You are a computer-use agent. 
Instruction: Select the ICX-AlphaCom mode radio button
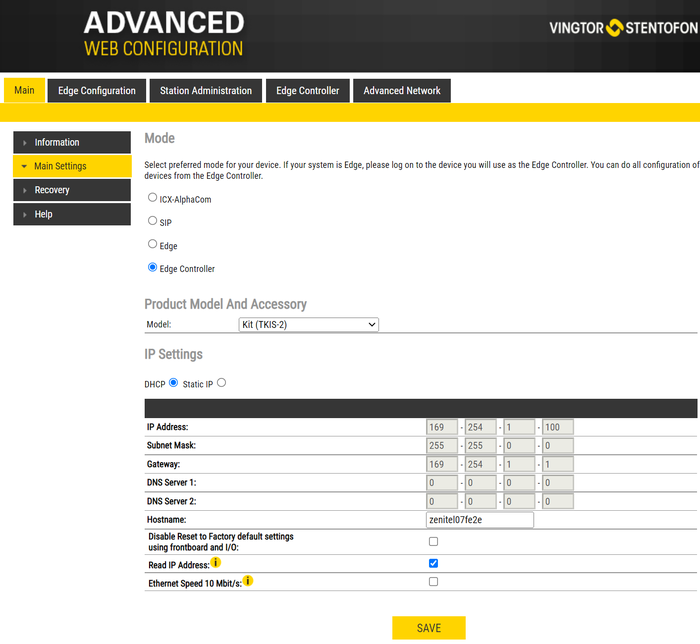tap(153, 198)
